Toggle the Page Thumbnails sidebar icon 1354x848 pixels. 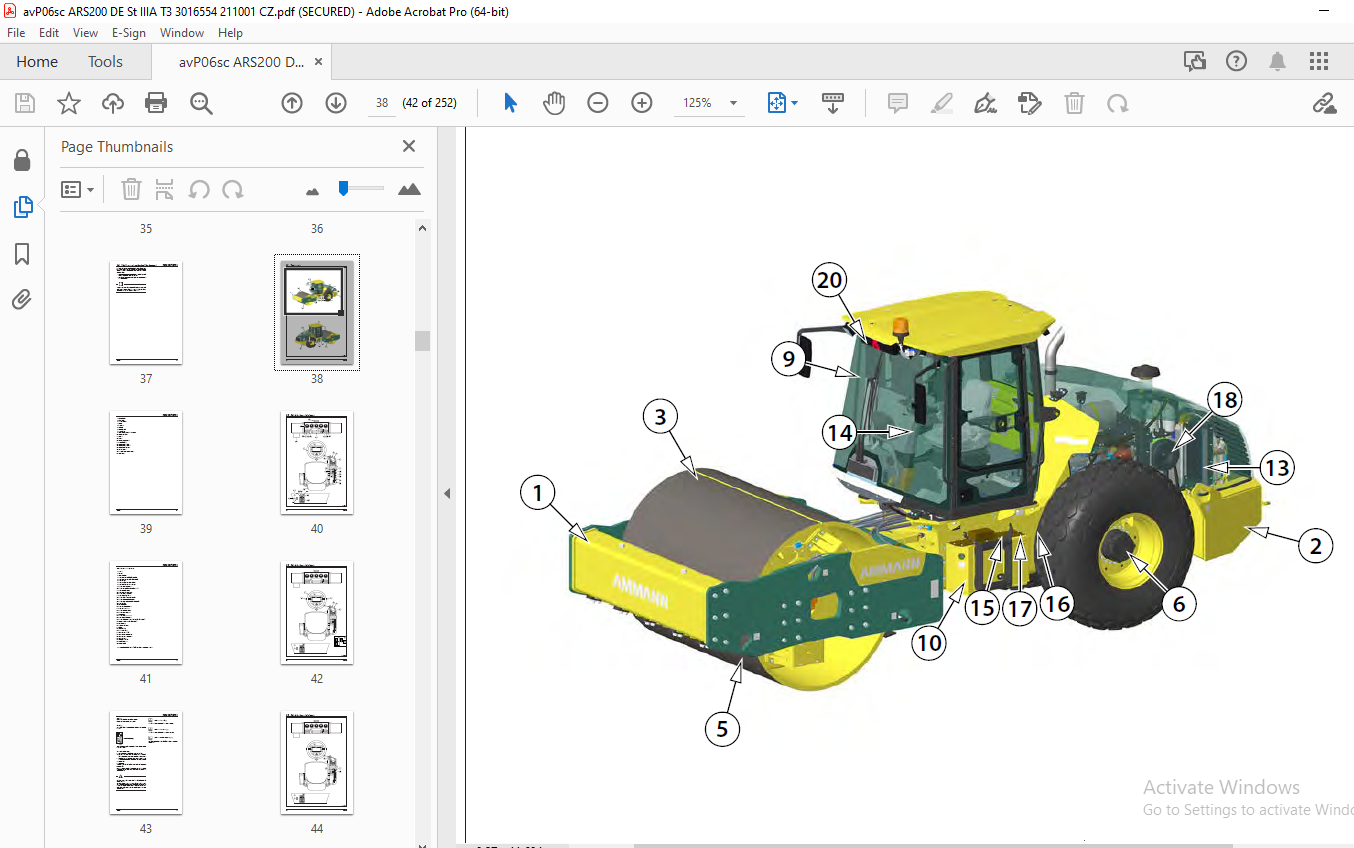pyautogui.click(x=22, y=207)
